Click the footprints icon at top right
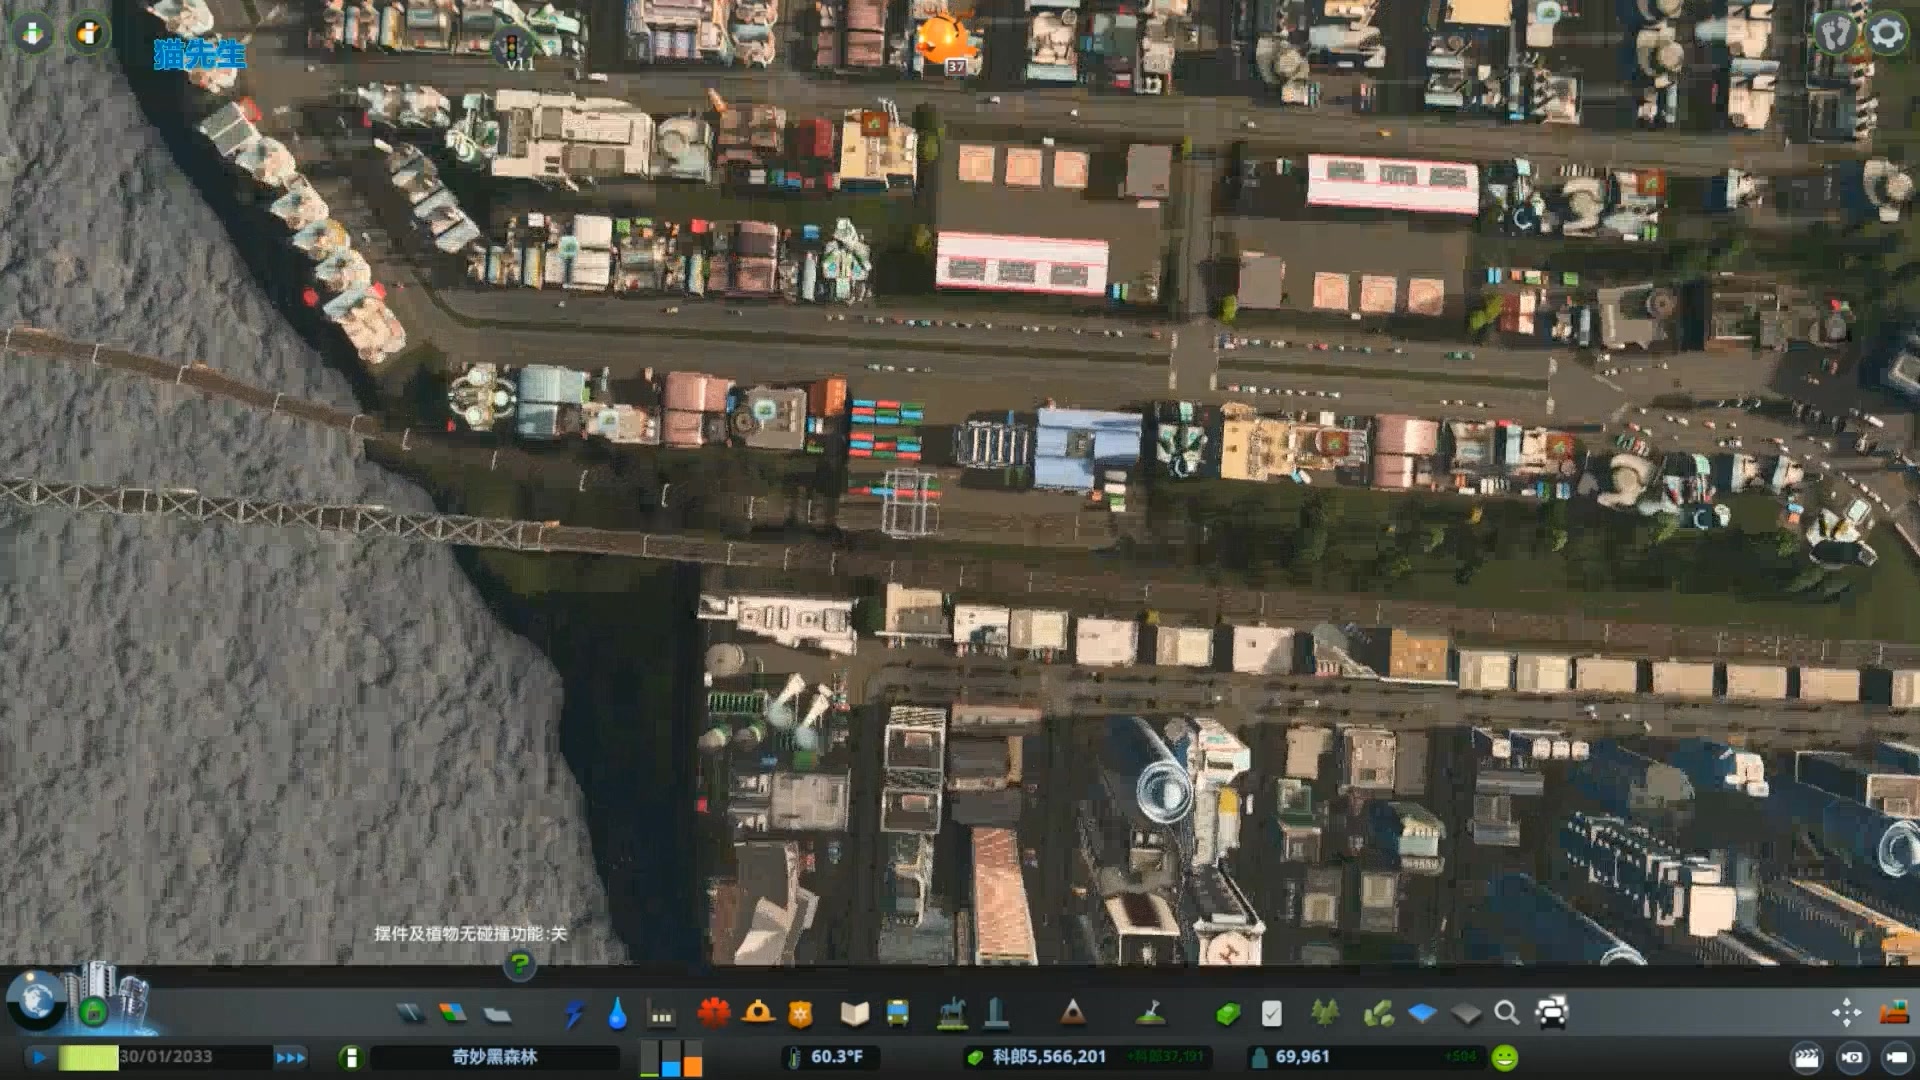This screenshot has height=1080, width=1920. [1834, 33]
